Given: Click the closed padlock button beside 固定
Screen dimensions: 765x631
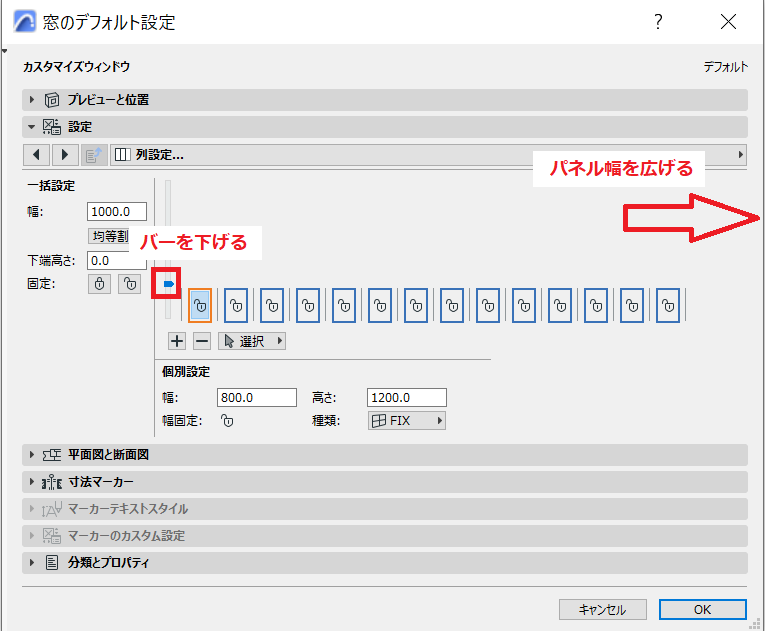Looking at the screenshot, I should [x=100, y=284].
